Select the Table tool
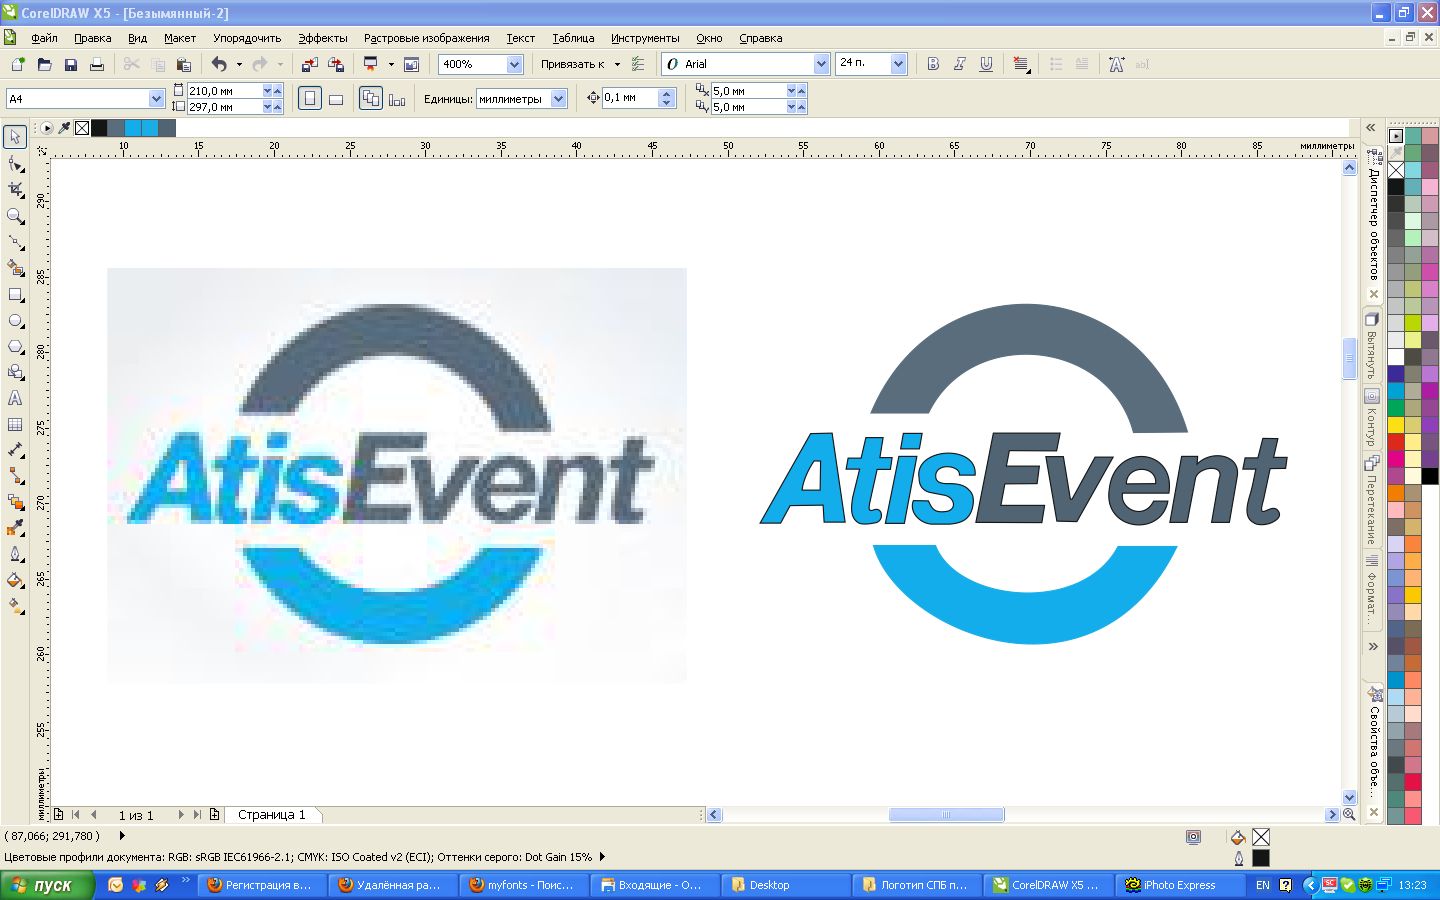Screen dimensions: 1440x900 16,424
